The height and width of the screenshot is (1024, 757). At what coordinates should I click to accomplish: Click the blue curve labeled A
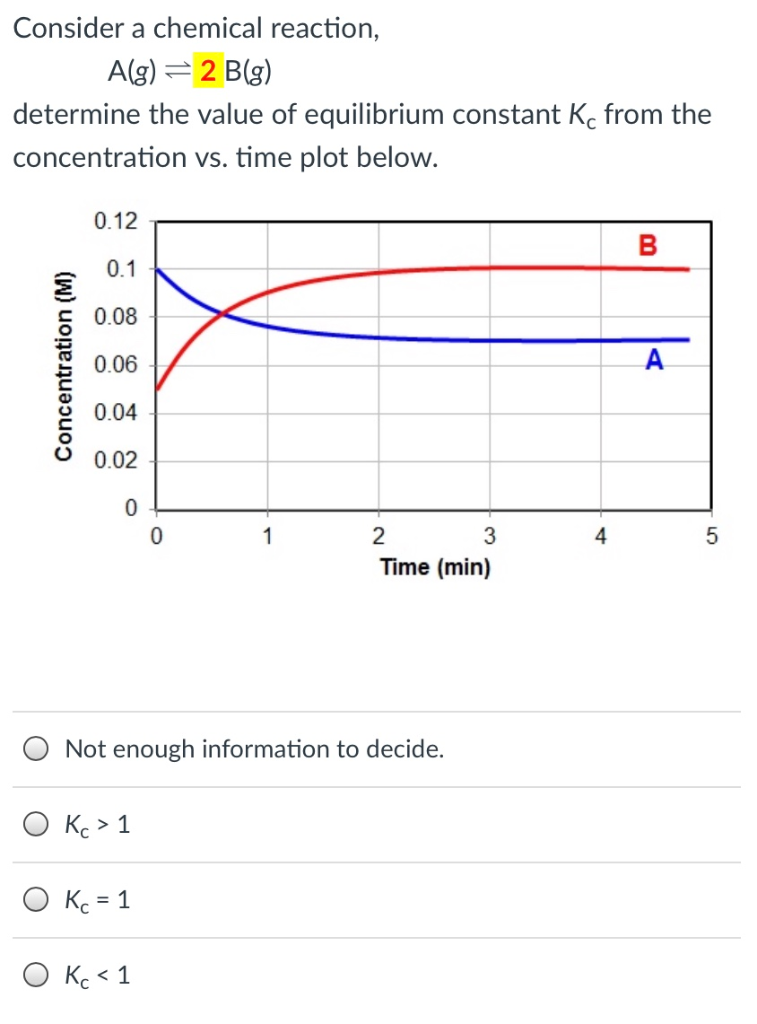pyautogui.click(x=450, y=339)
